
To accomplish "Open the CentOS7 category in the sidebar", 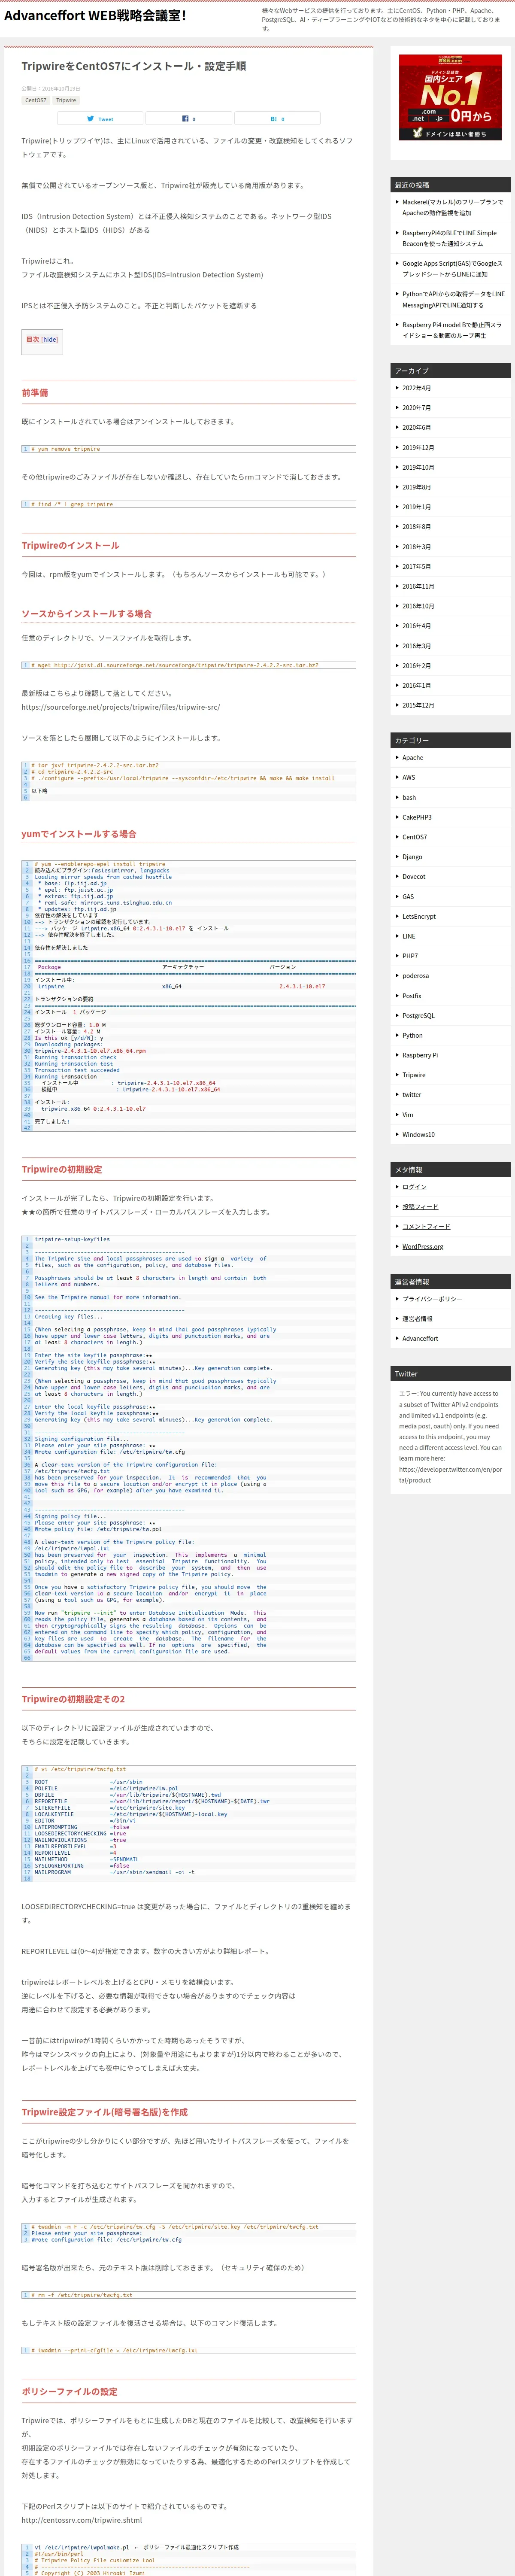I will pos(415,837).
